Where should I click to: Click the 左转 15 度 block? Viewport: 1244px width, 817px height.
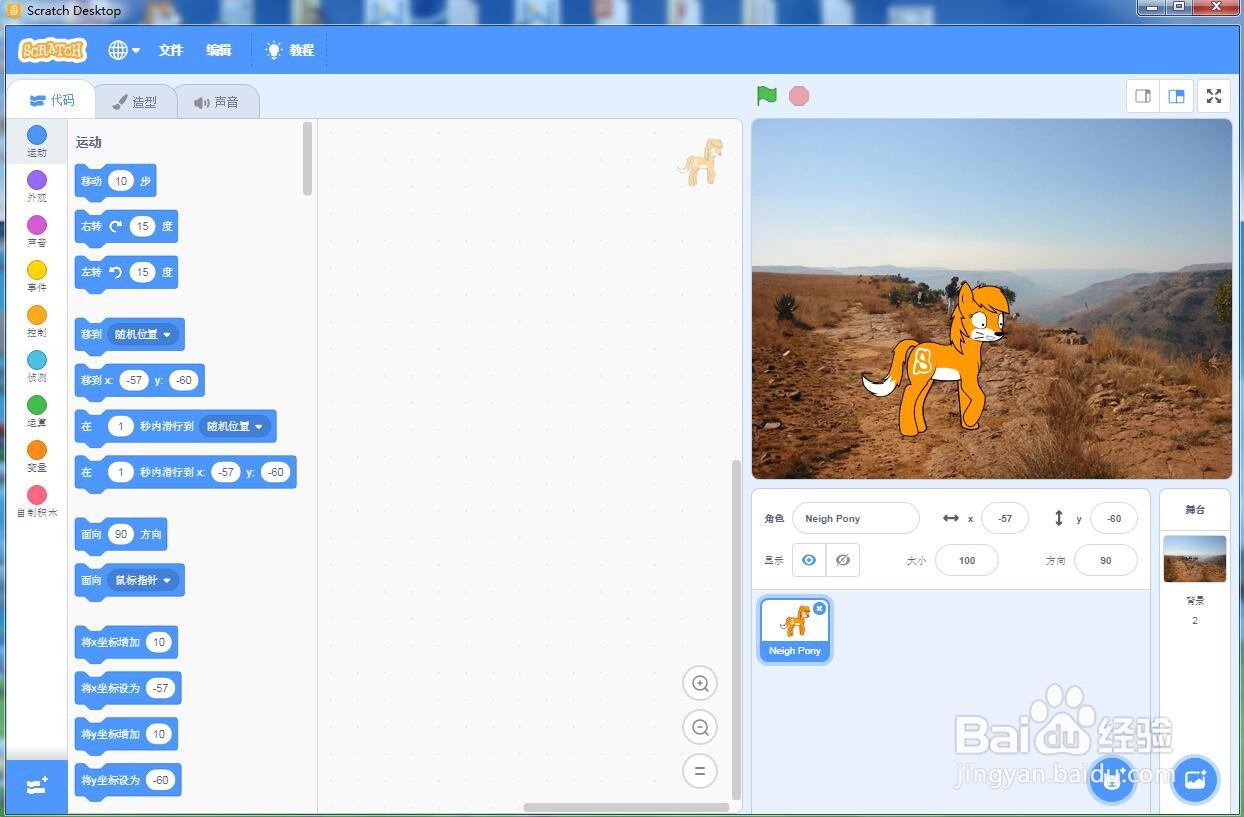(x=126, y=273)
